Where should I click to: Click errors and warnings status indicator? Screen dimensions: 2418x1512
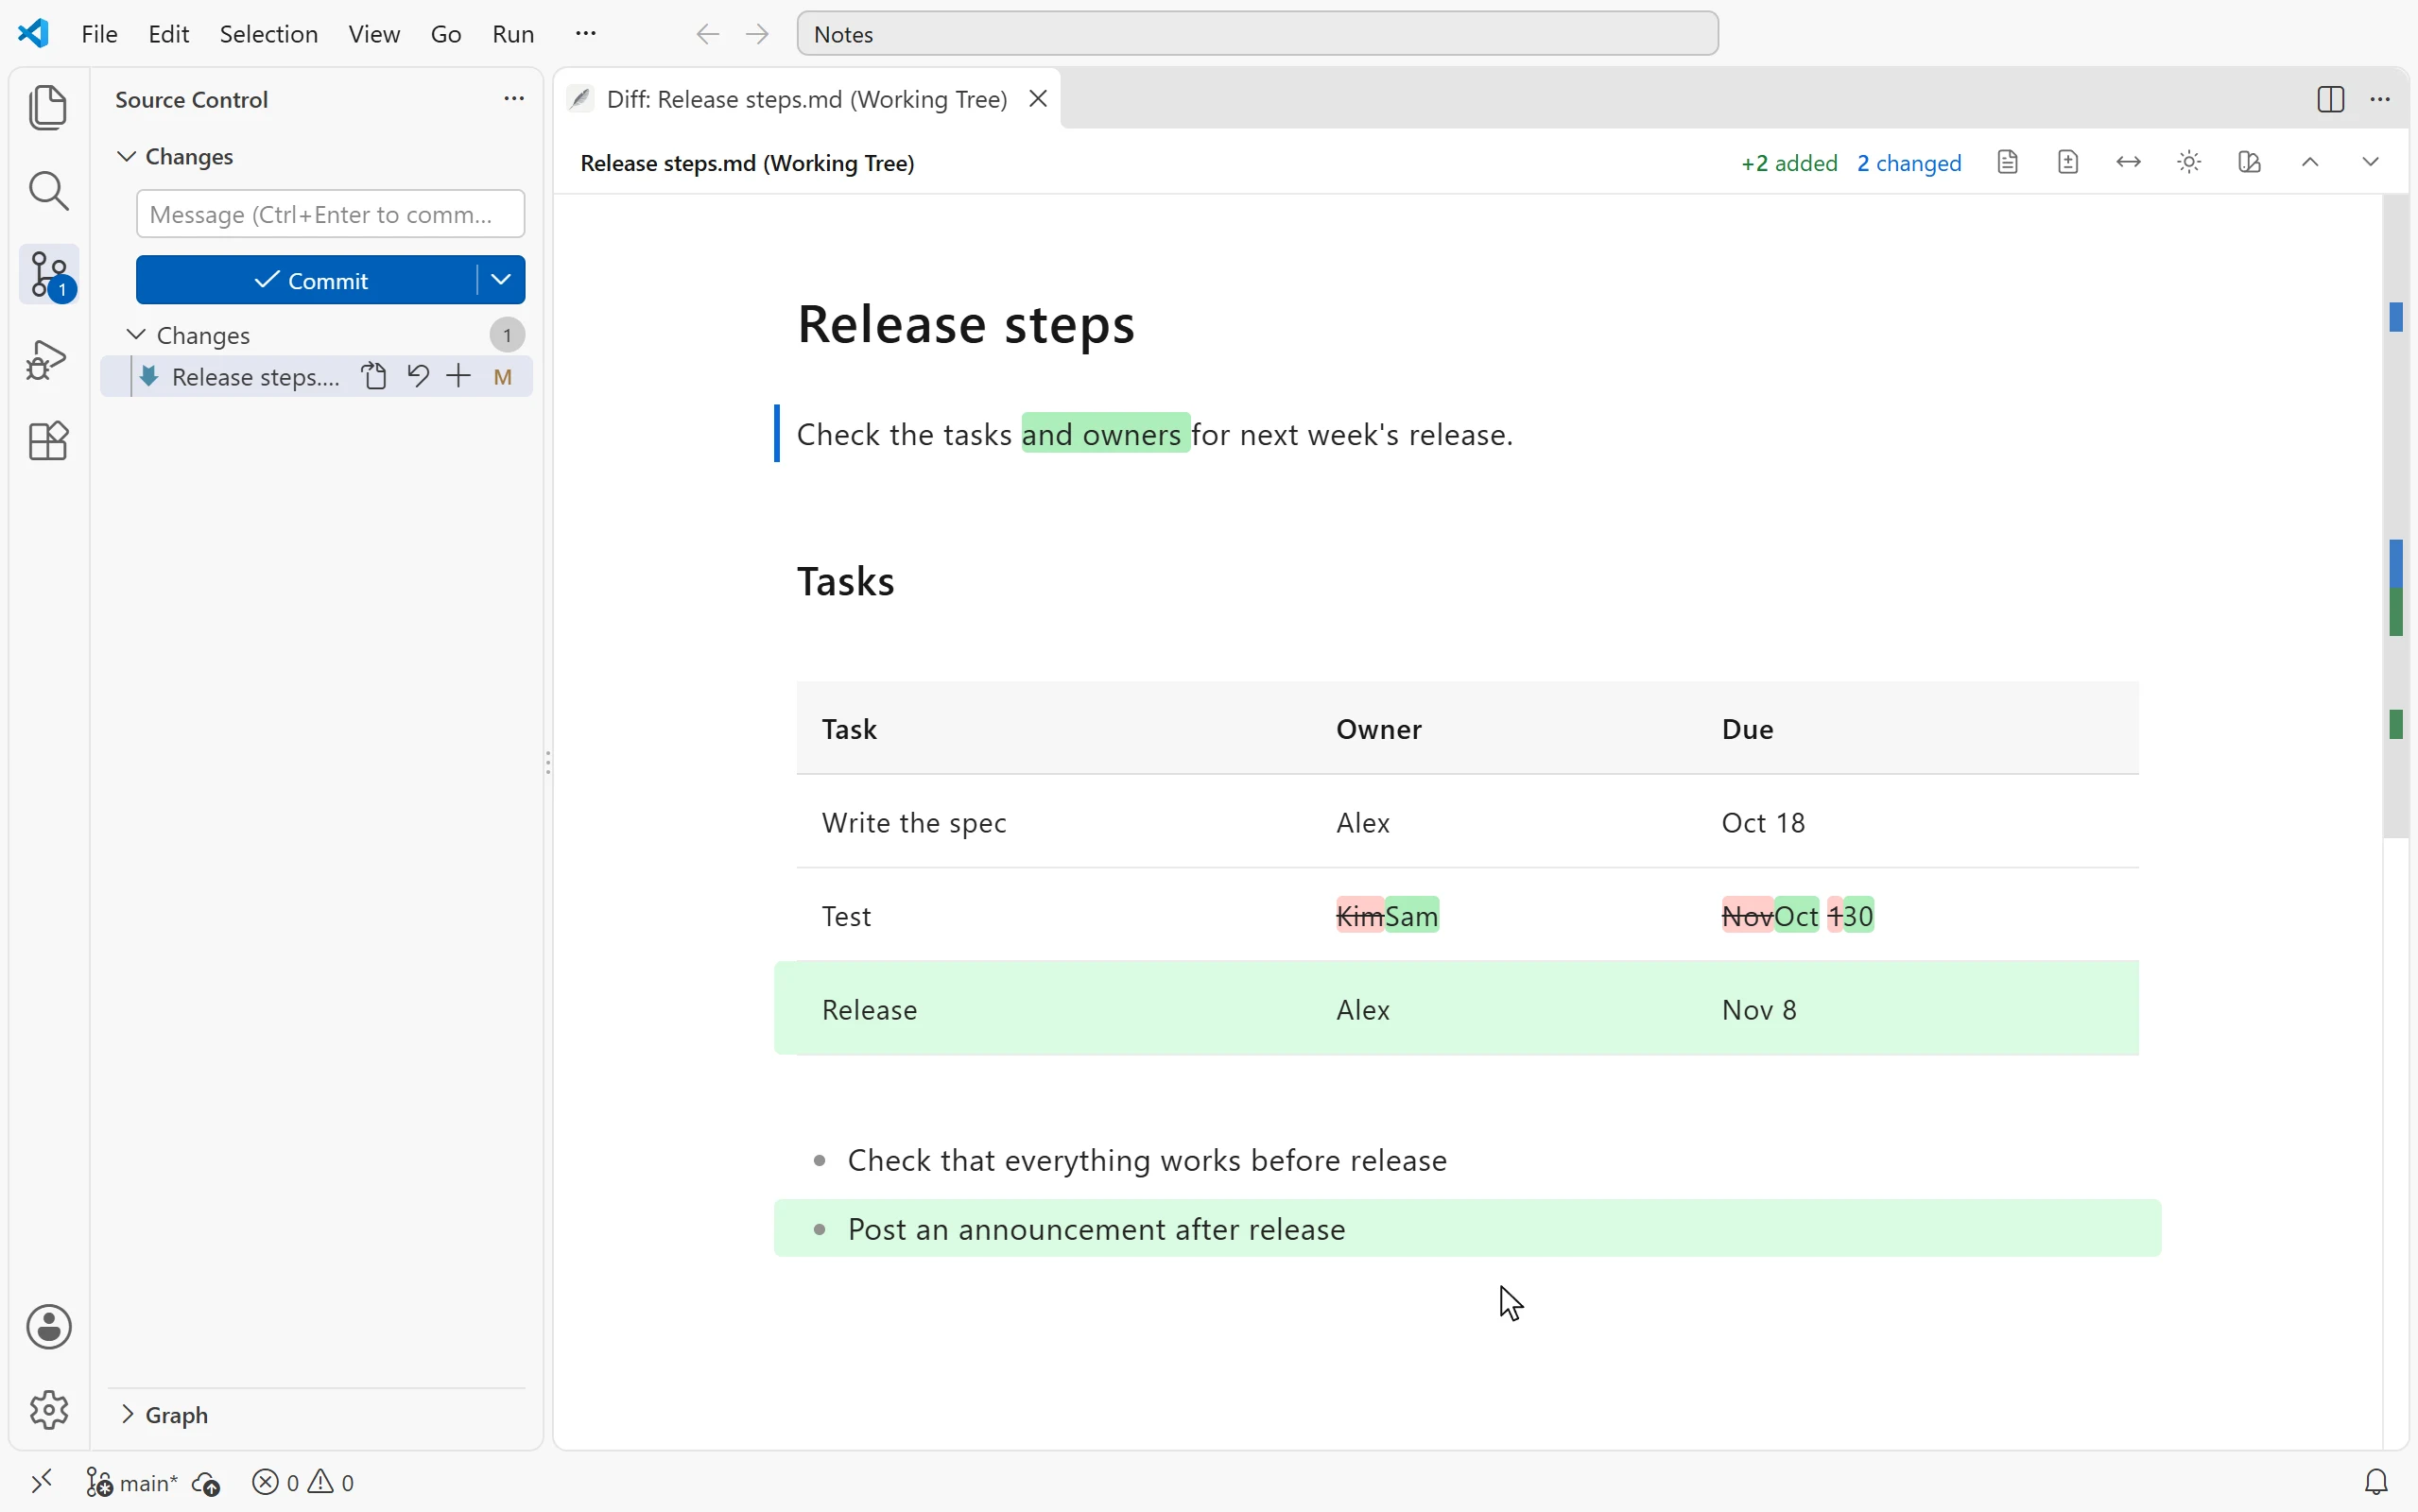pyautogui.click(x=303, y=1483)
